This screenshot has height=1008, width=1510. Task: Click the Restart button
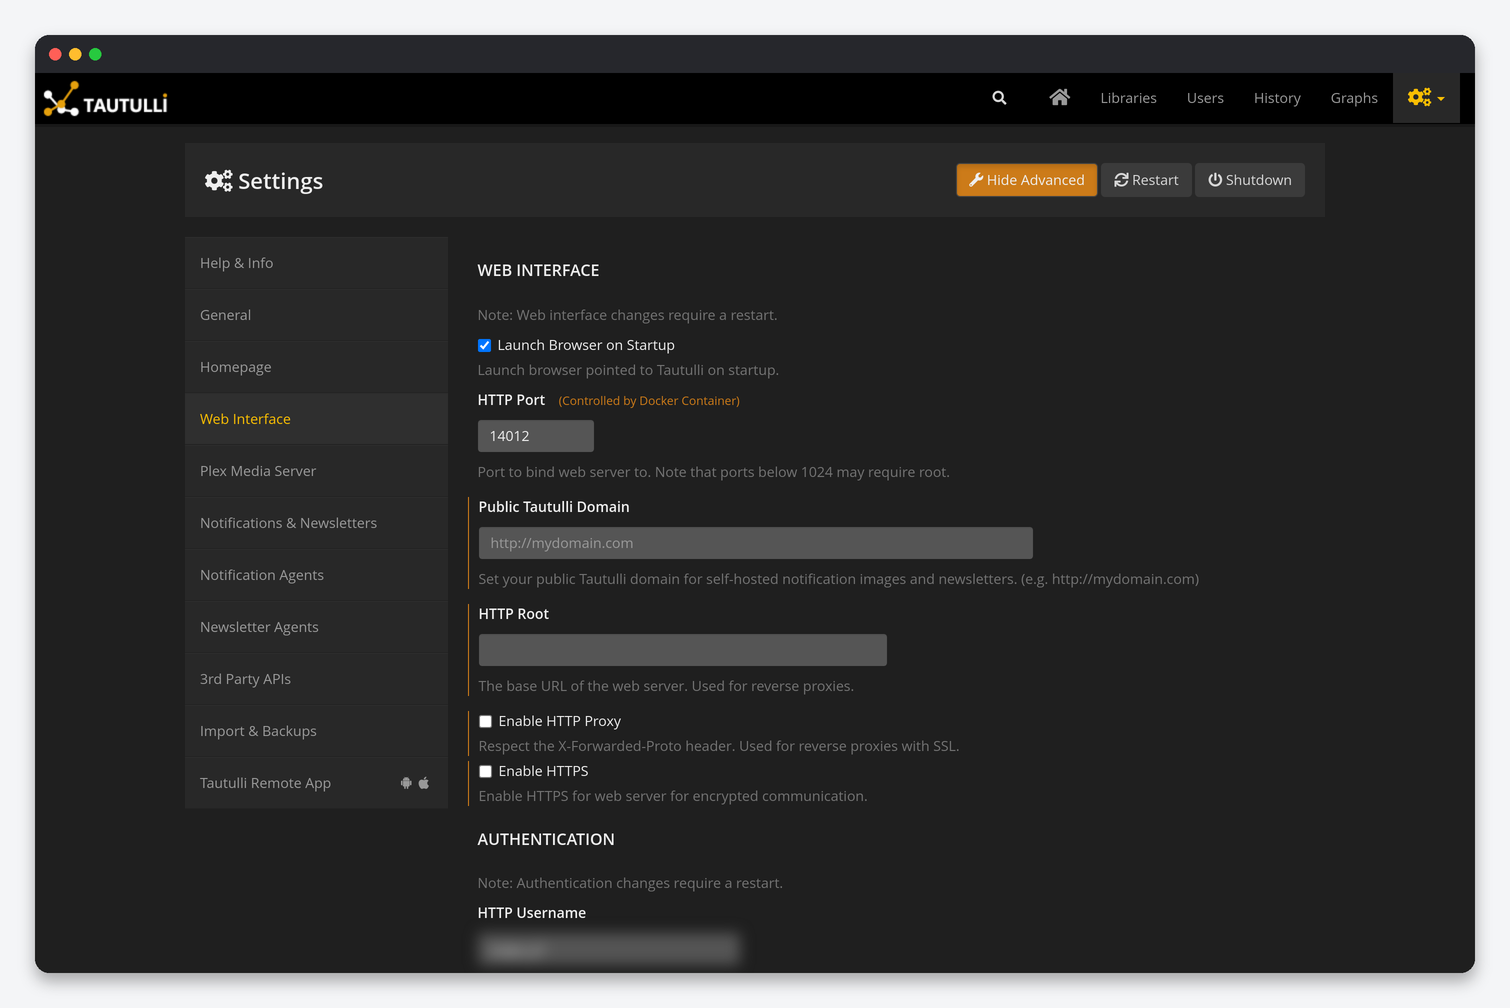tap(1146, 180)
